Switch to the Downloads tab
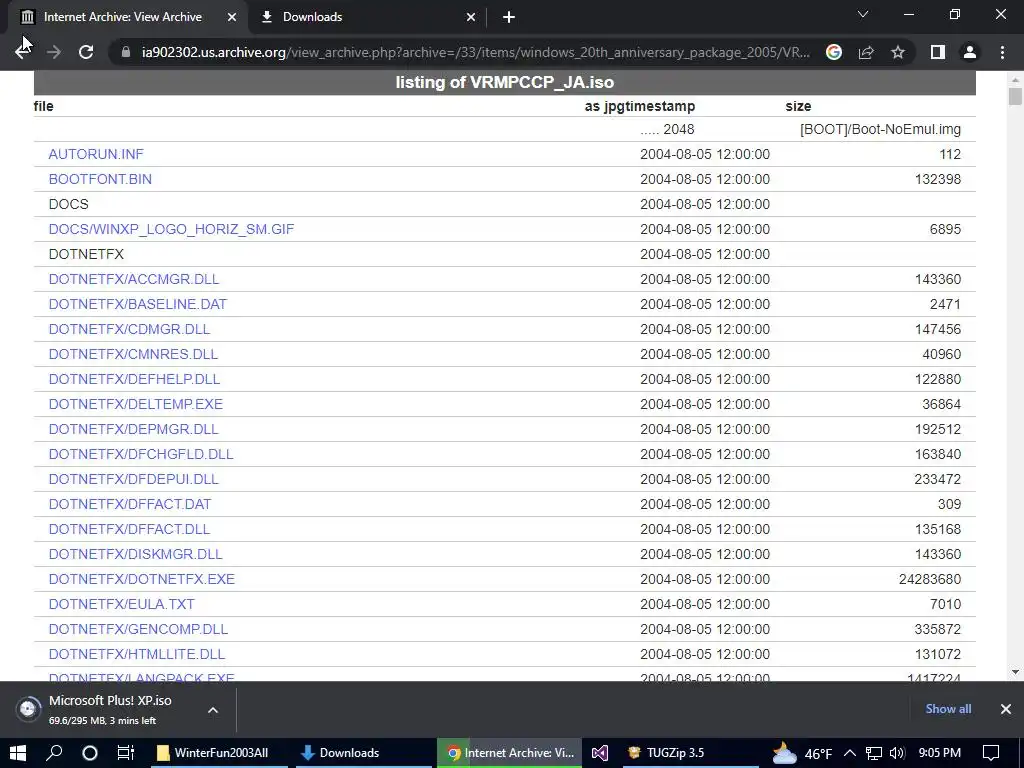This screenshot has width=1024, height=768. point(367,17)
